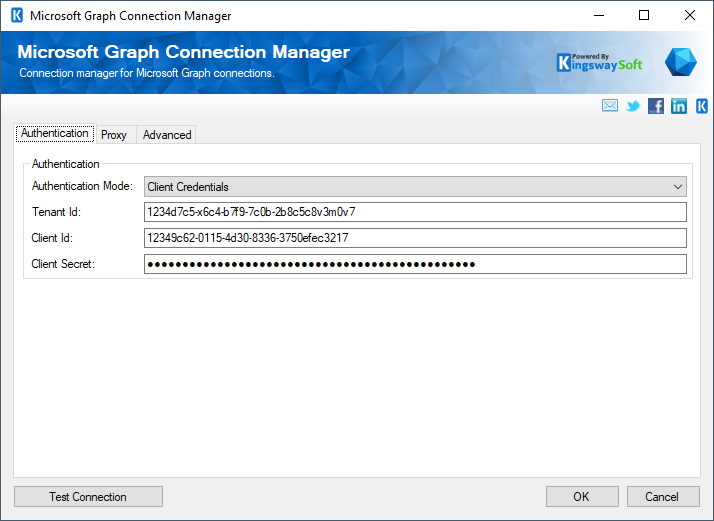Screen dimensions: 714x521
Task: Expand the Authentication Mode dropdown arrow
Action: [678, 187]
